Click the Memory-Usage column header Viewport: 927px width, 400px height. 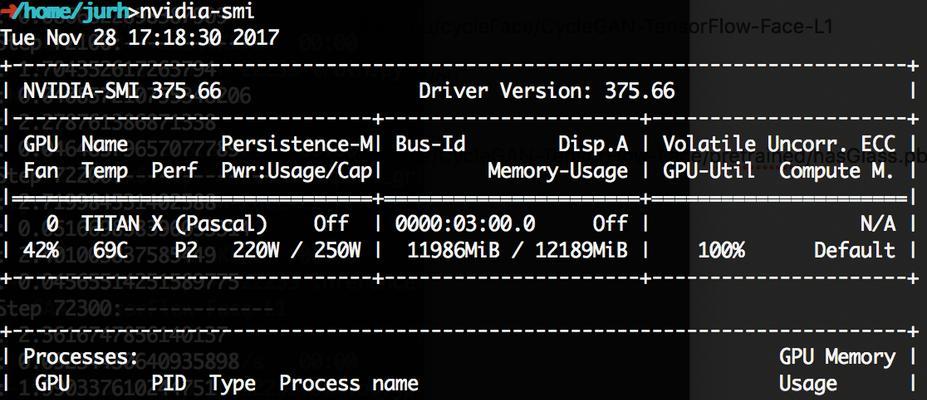click(x=558, y=171)
